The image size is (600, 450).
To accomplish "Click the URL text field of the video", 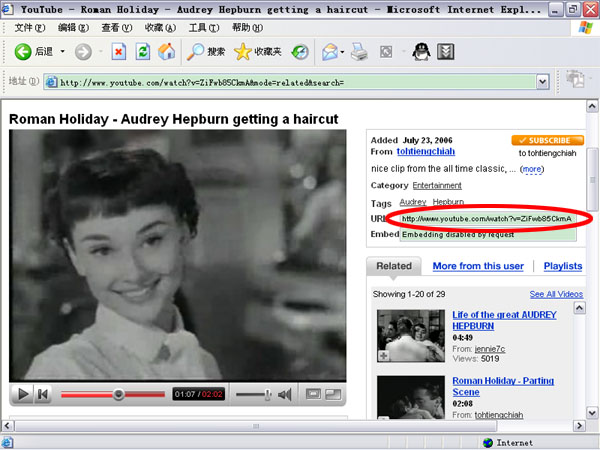I will click(488, 219).
